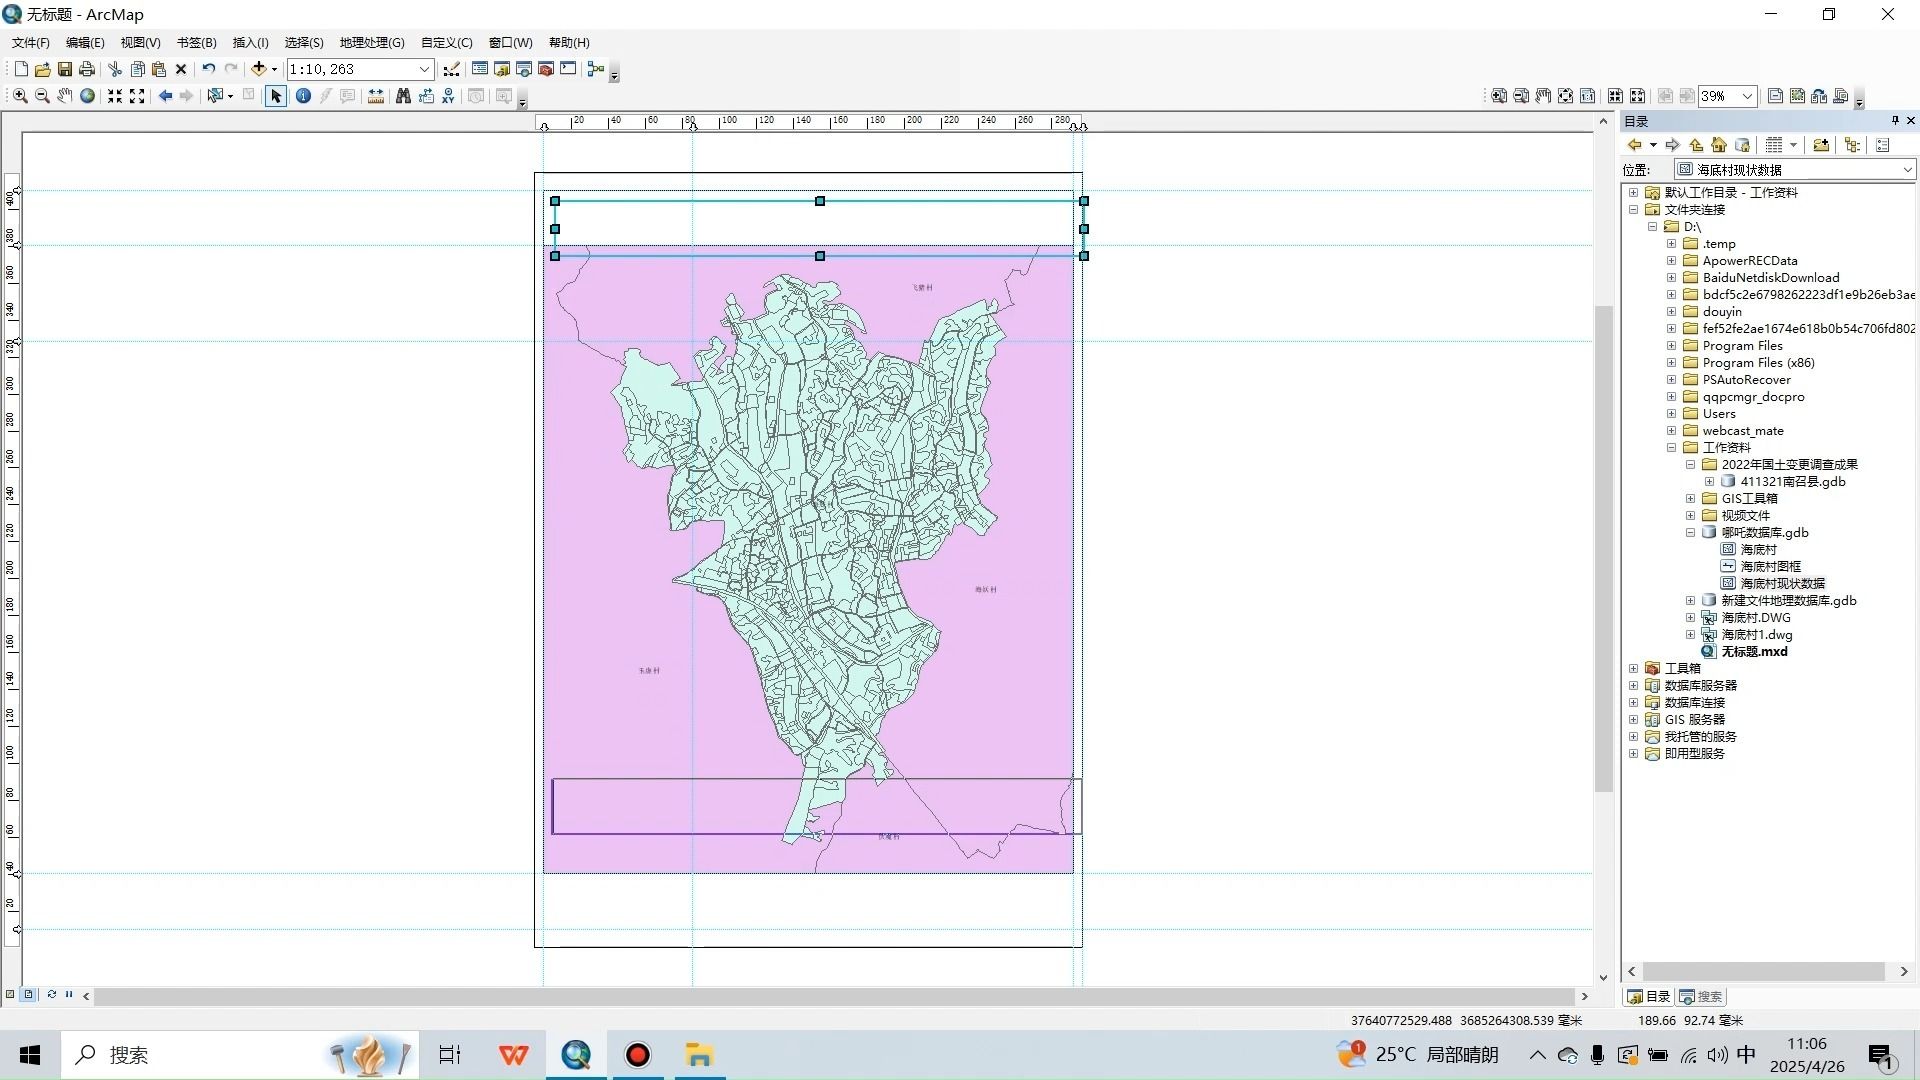
Task: Switch to Data View at bottom left
Action: pos(10,995)
